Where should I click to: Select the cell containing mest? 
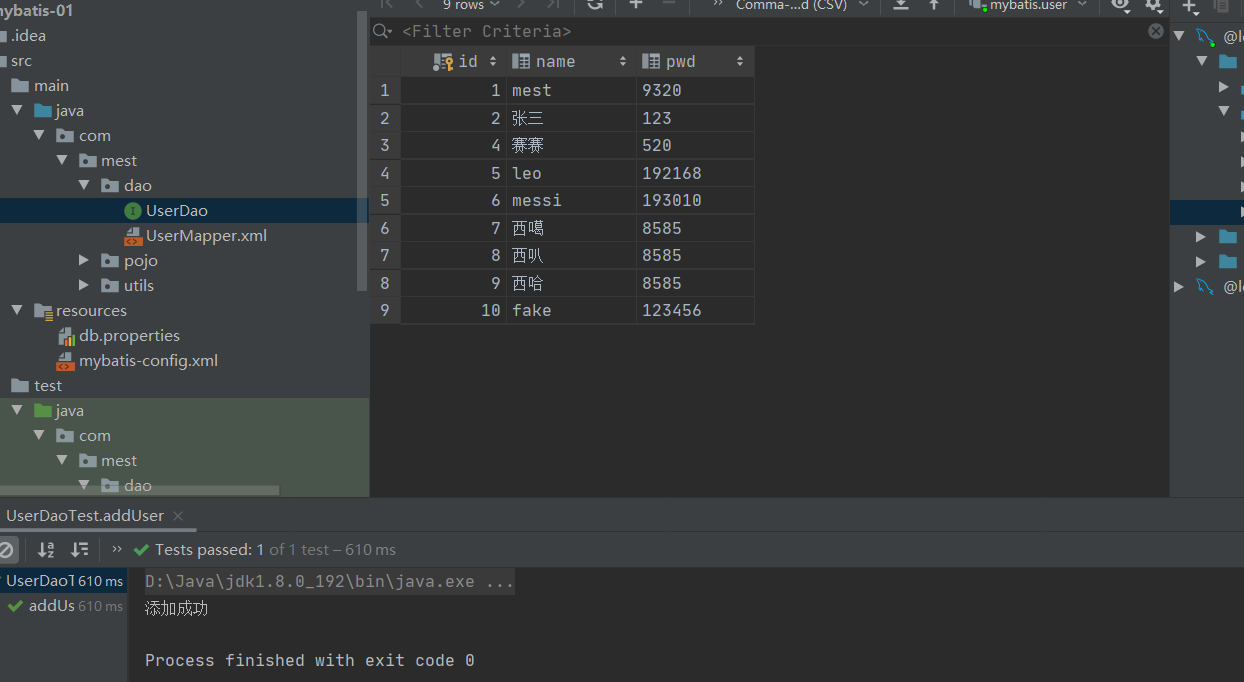coord(571,90)
